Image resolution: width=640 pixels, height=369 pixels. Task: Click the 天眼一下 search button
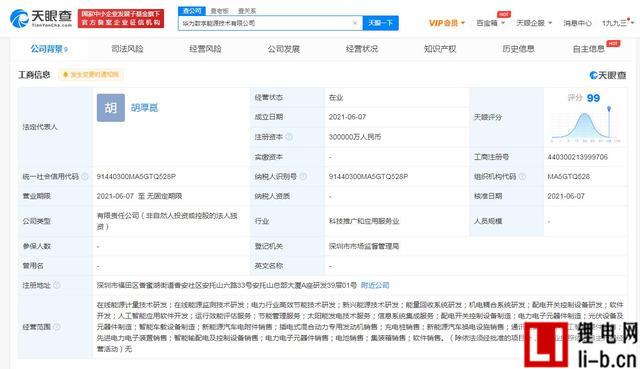coord(380,23)
